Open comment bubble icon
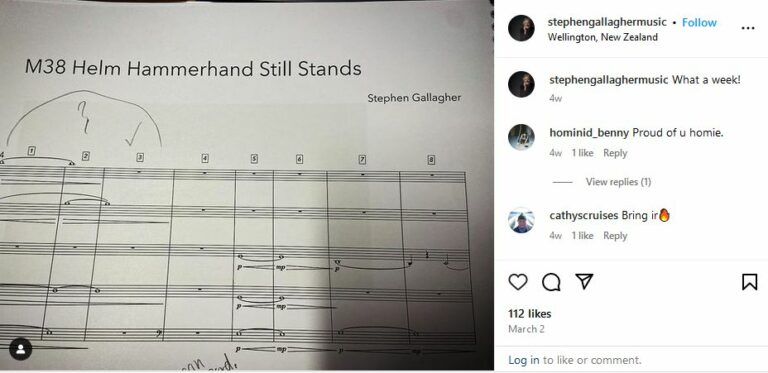 pos(551,282)
